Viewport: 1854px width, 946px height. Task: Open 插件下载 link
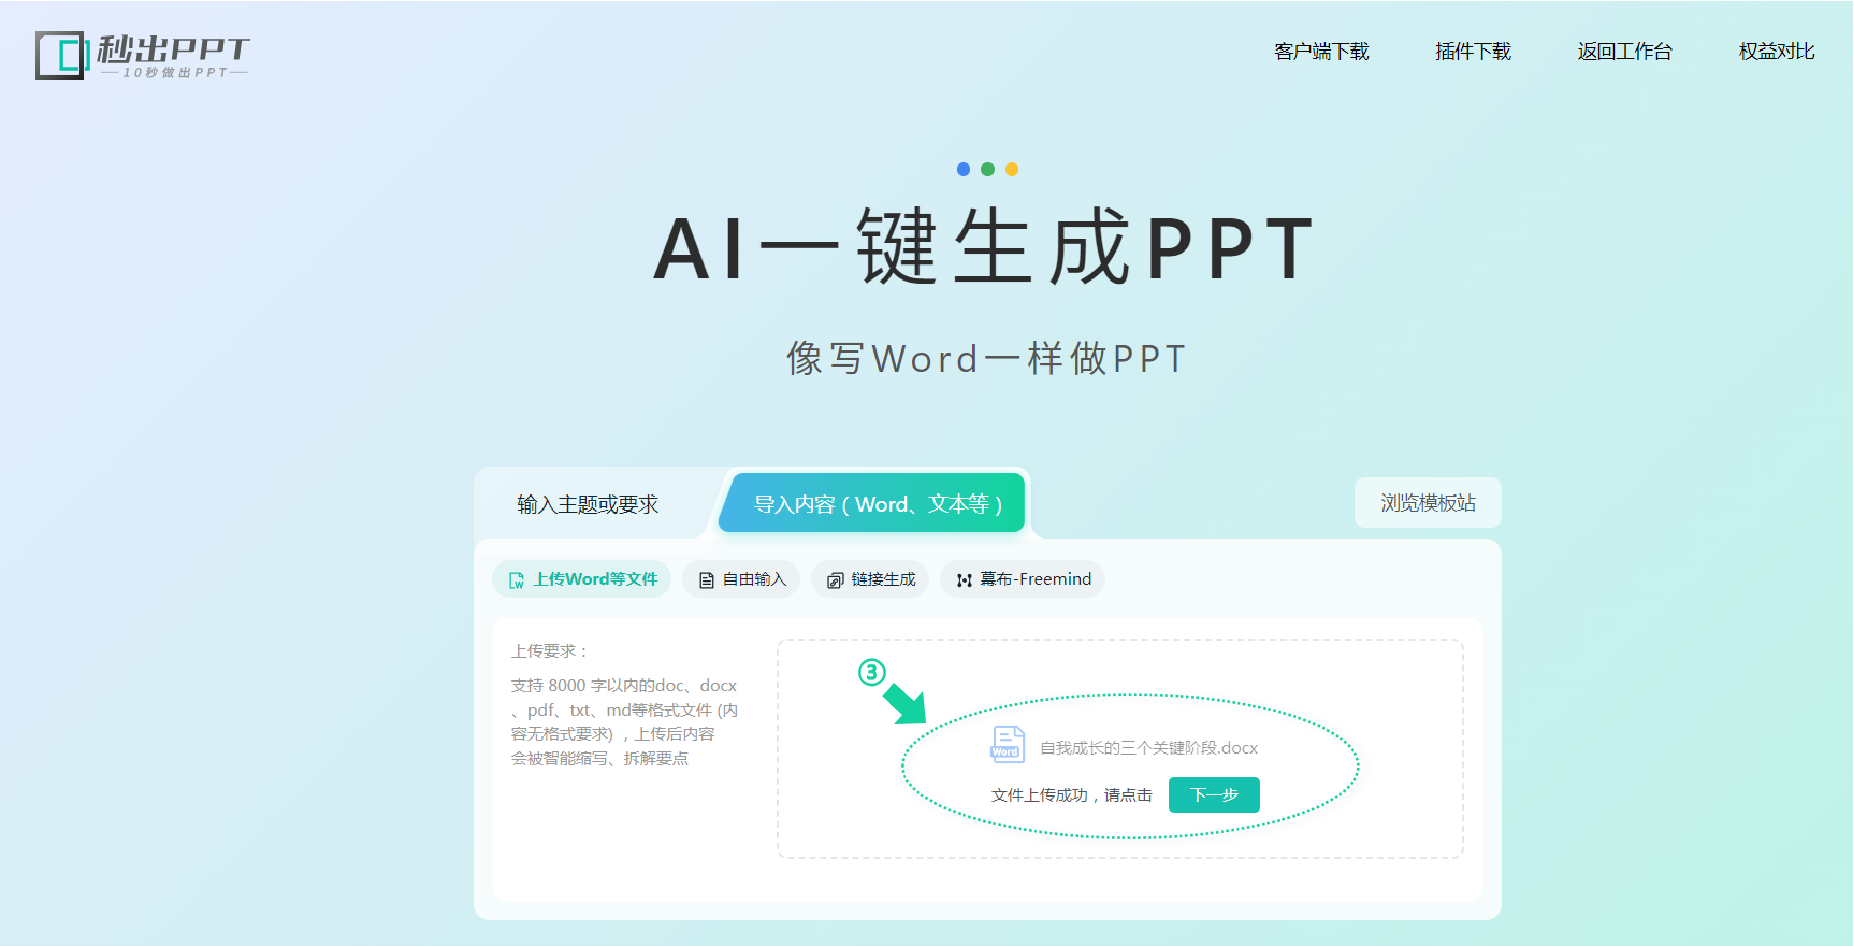tap(1472, 51)
